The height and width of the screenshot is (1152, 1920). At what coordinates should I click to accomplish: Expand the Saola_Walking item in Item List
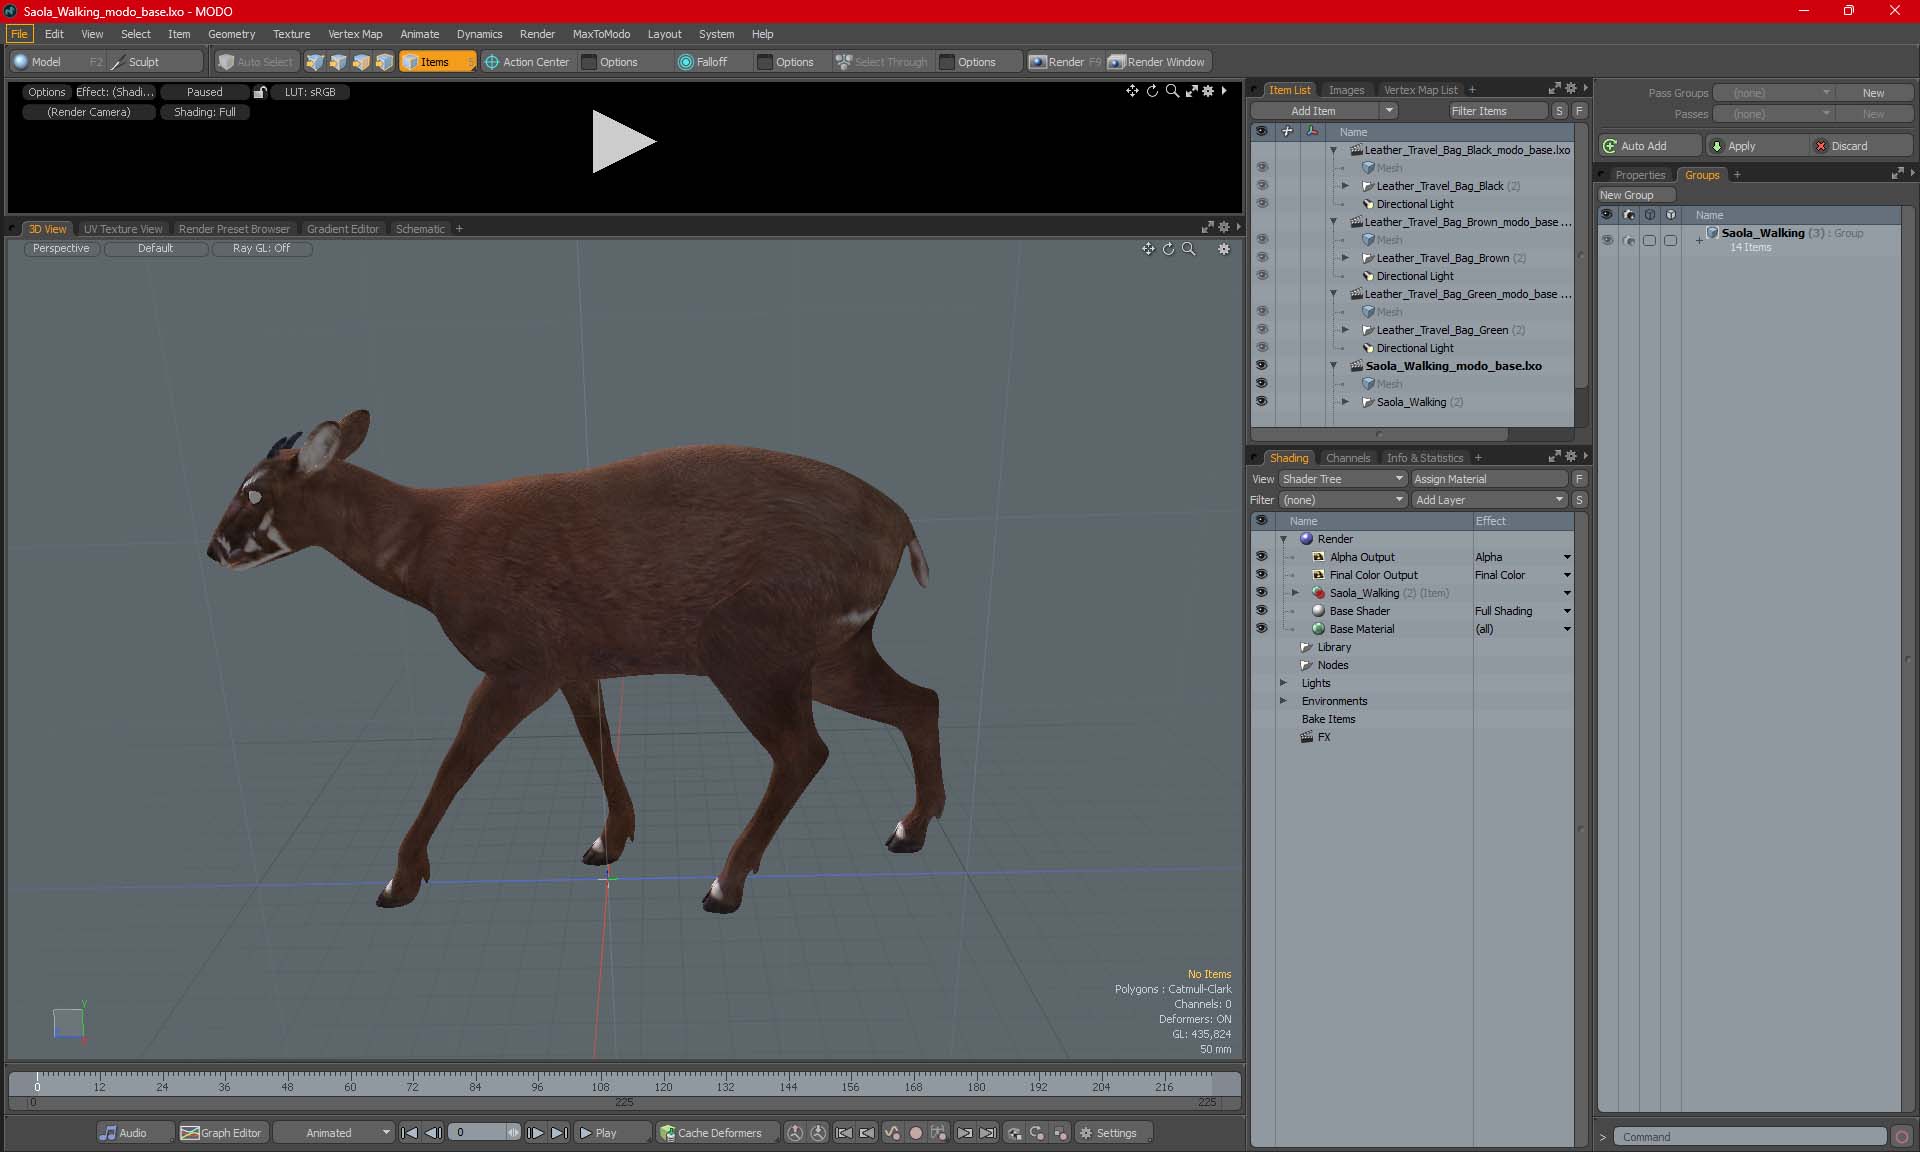[x=1345, y=402]
